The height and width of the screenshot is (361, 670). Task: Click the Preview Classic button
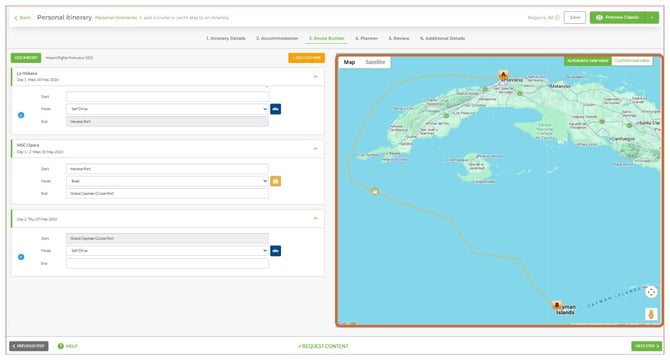(618, 18)
